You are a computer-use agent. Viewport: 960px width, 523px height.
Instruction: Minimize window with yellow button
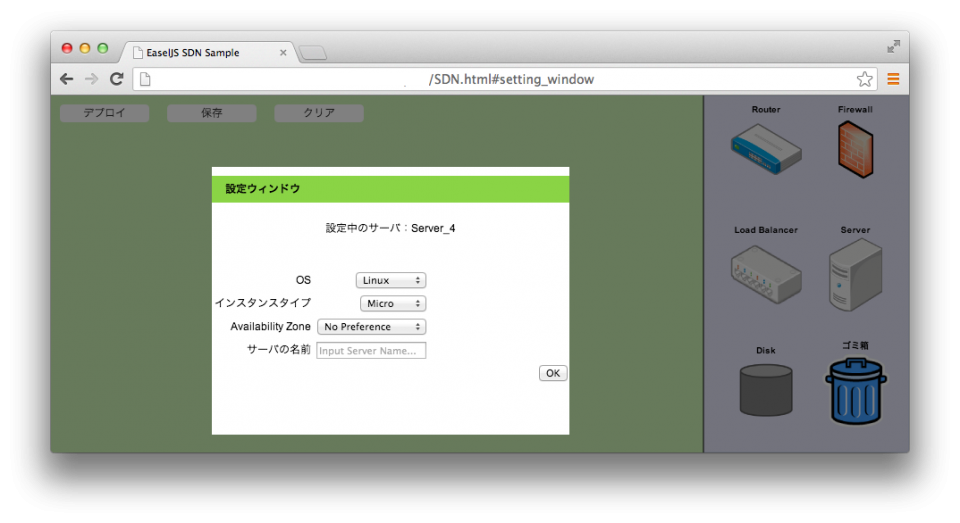tap(85, 48)
